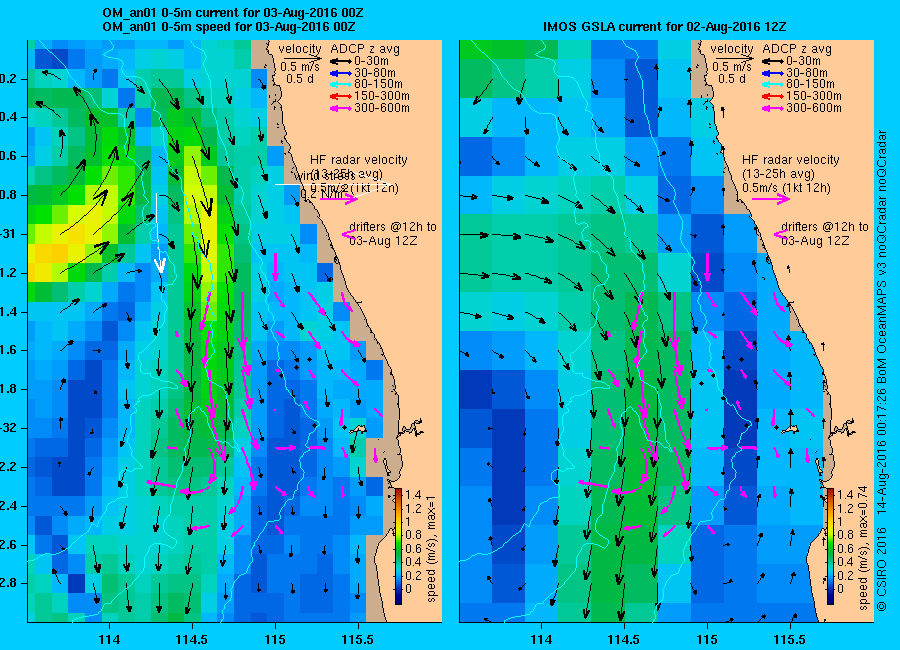Click the white wind stress arrow in left map
The width and height of the screenshot is (900, 650).
(x=159, y=233)
